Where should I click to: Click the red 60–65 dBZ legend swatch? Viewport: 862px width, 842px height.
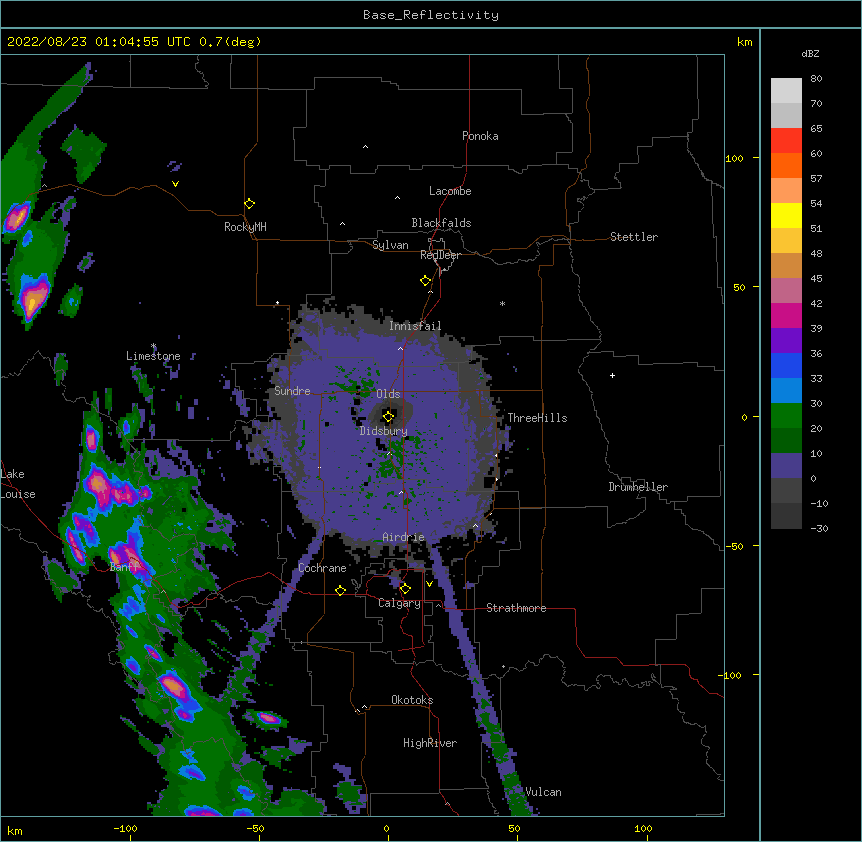[x=786, y=141]
